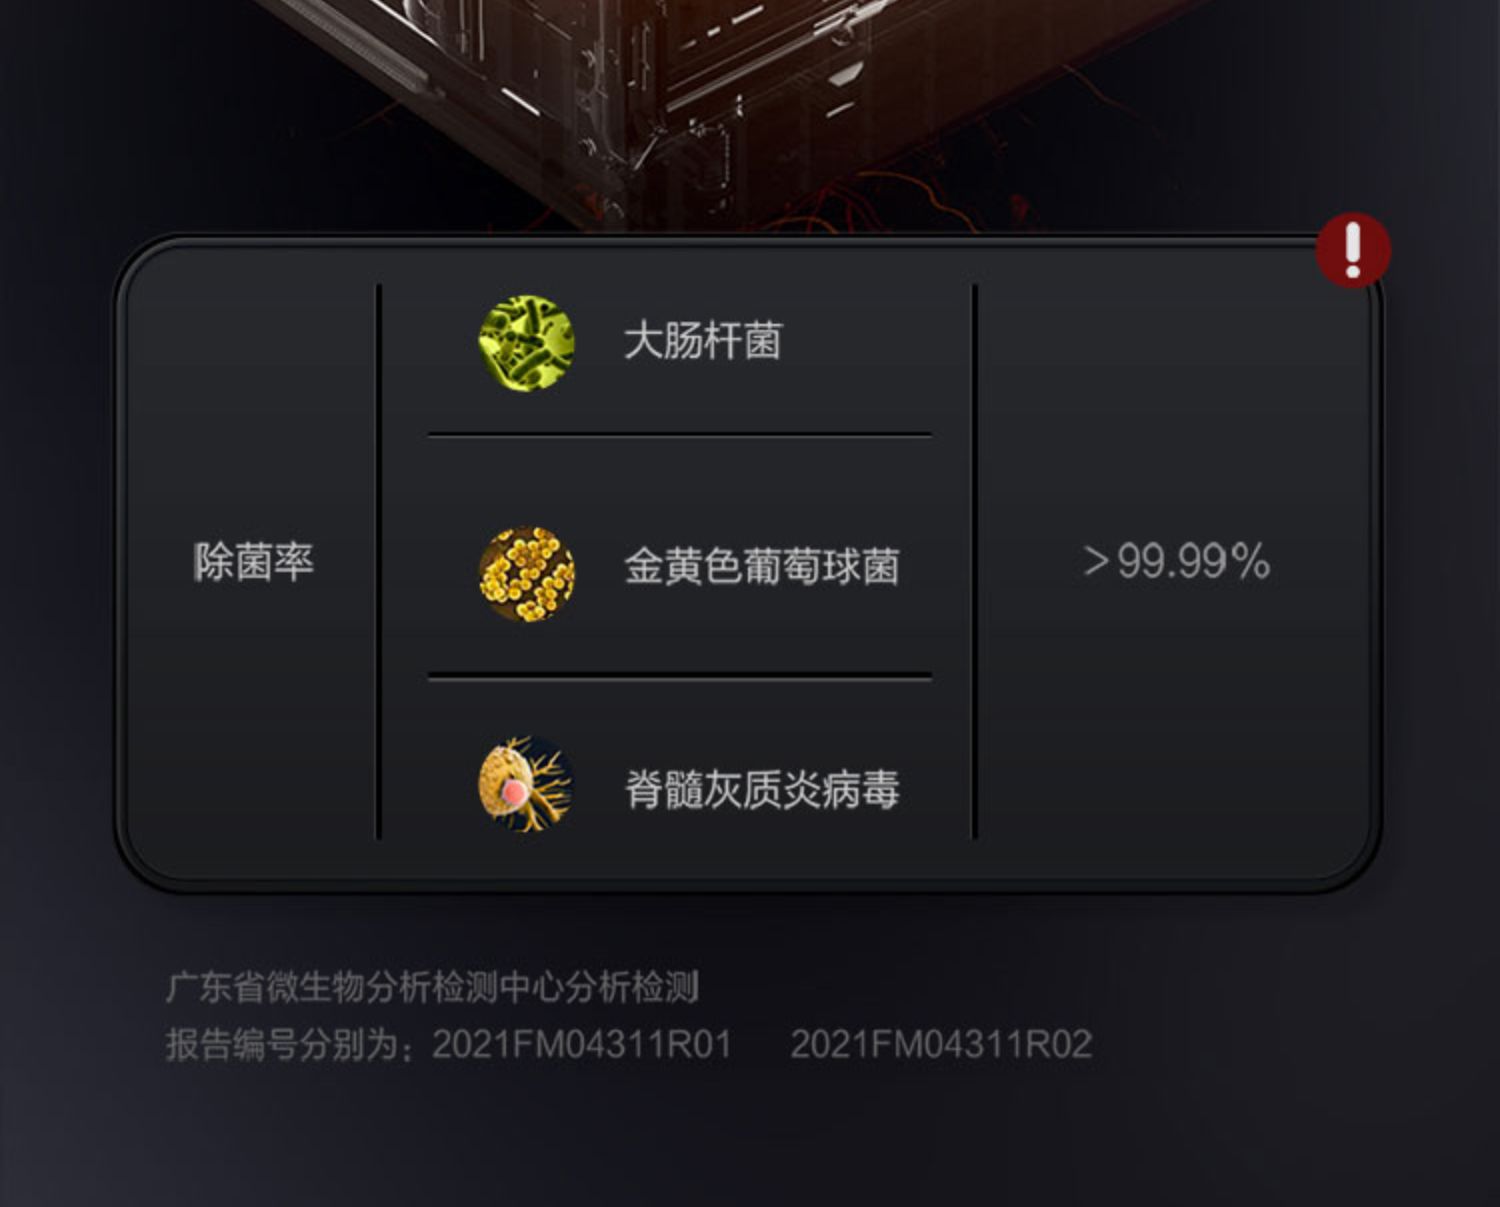Click the divider line below 大肠杆菌
The width and height of the screenshot is (1500, 1207).
pos(680,435)
